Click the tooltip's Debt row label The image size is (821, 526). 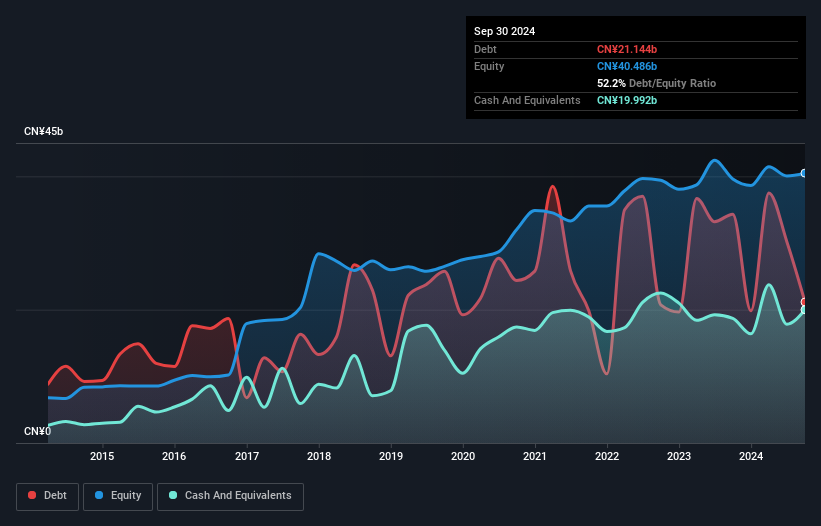point(485,49)
